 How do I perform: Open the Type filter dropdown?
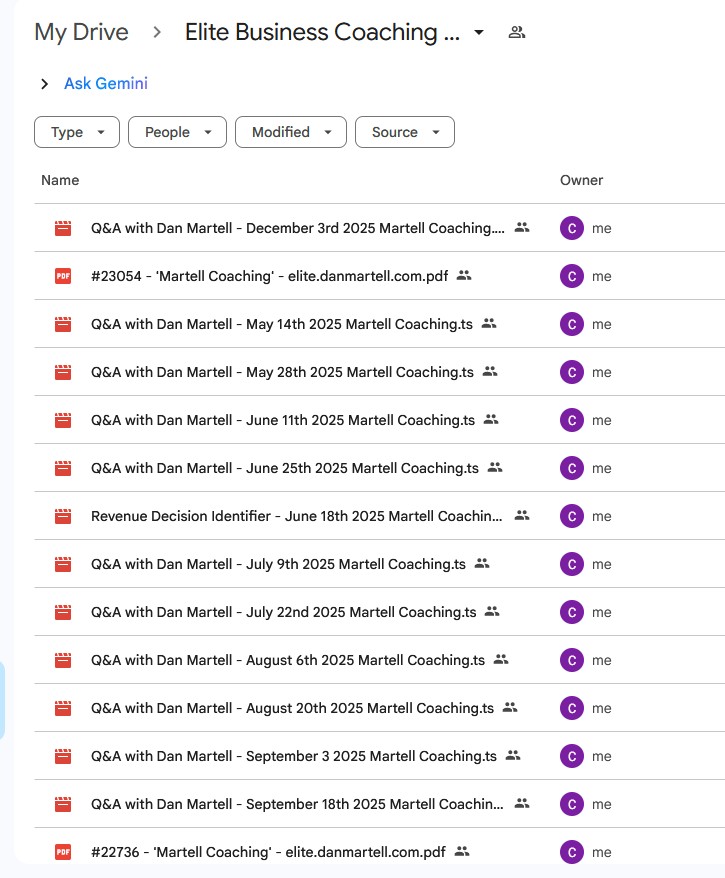pyautogui.click(x=77, y=132)
